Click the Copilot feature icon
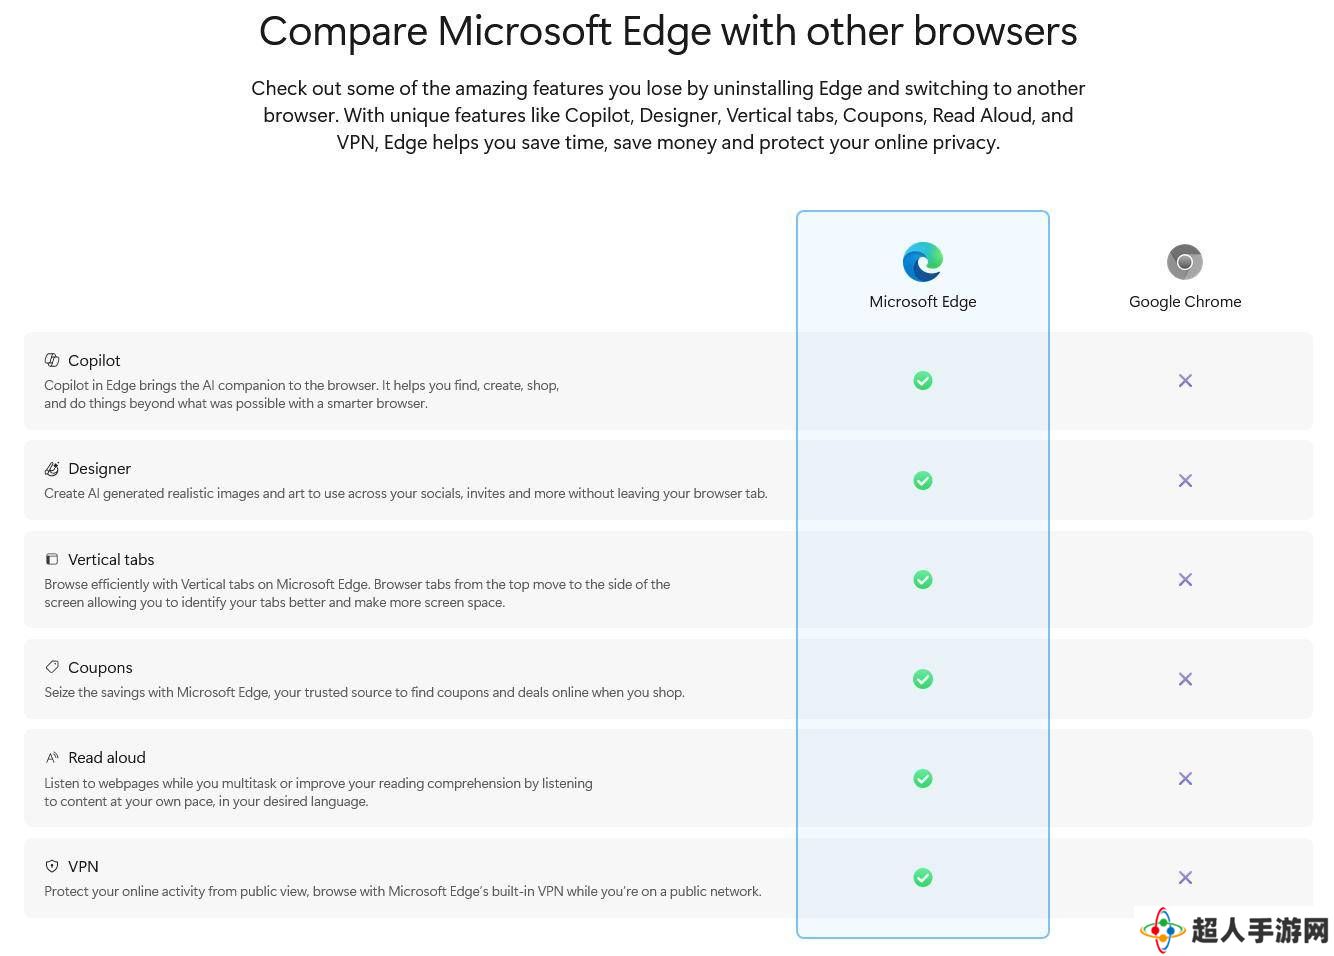This screenshot has height=956, width=1334. point(52,360)
